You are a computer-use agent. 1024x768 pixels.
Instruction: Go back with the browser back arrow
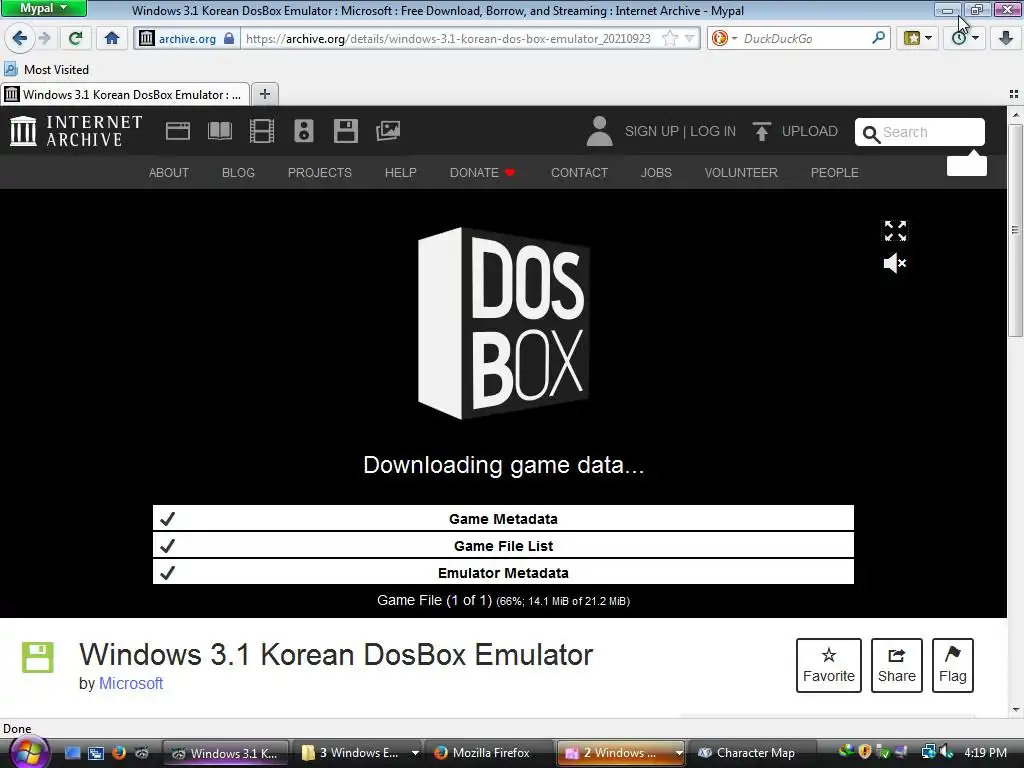click(x=20, y=39)
